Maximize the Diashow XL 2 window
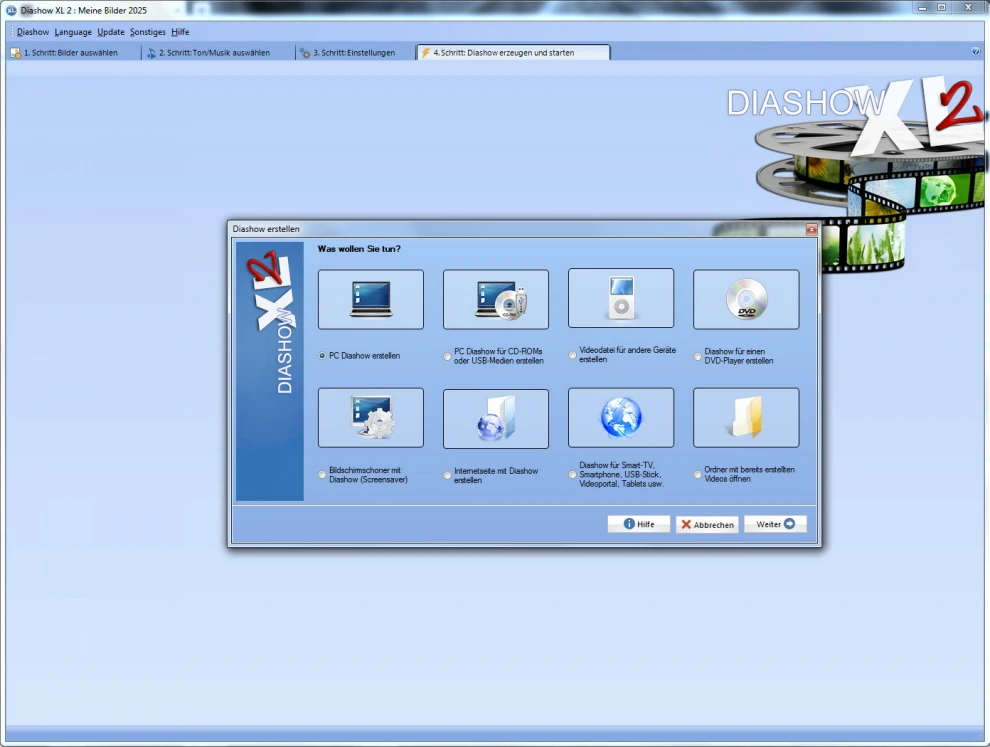Image resolution: width=990 pixels, height=747 pixels. [941, 8]
